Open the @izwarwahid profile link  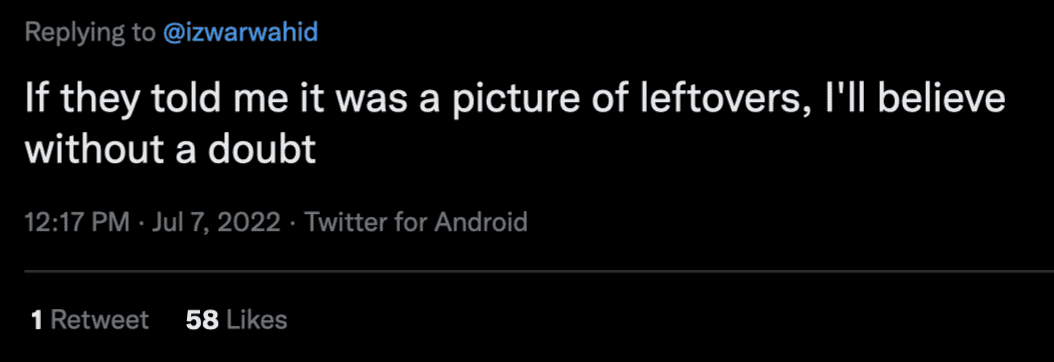(x=240, y=32)
